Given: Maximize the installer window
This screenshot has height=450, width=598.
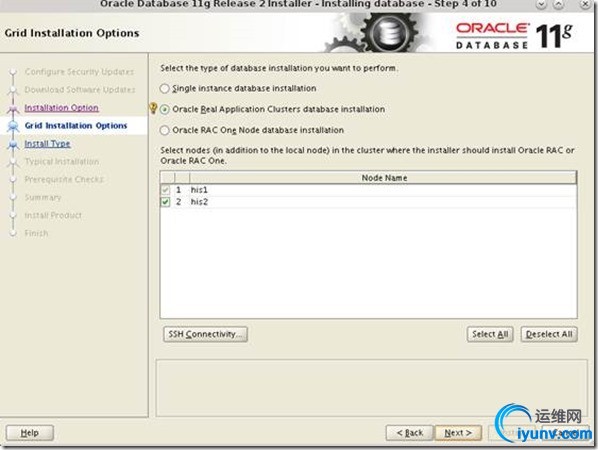Looking at the screenshot, I should (558, 4).
